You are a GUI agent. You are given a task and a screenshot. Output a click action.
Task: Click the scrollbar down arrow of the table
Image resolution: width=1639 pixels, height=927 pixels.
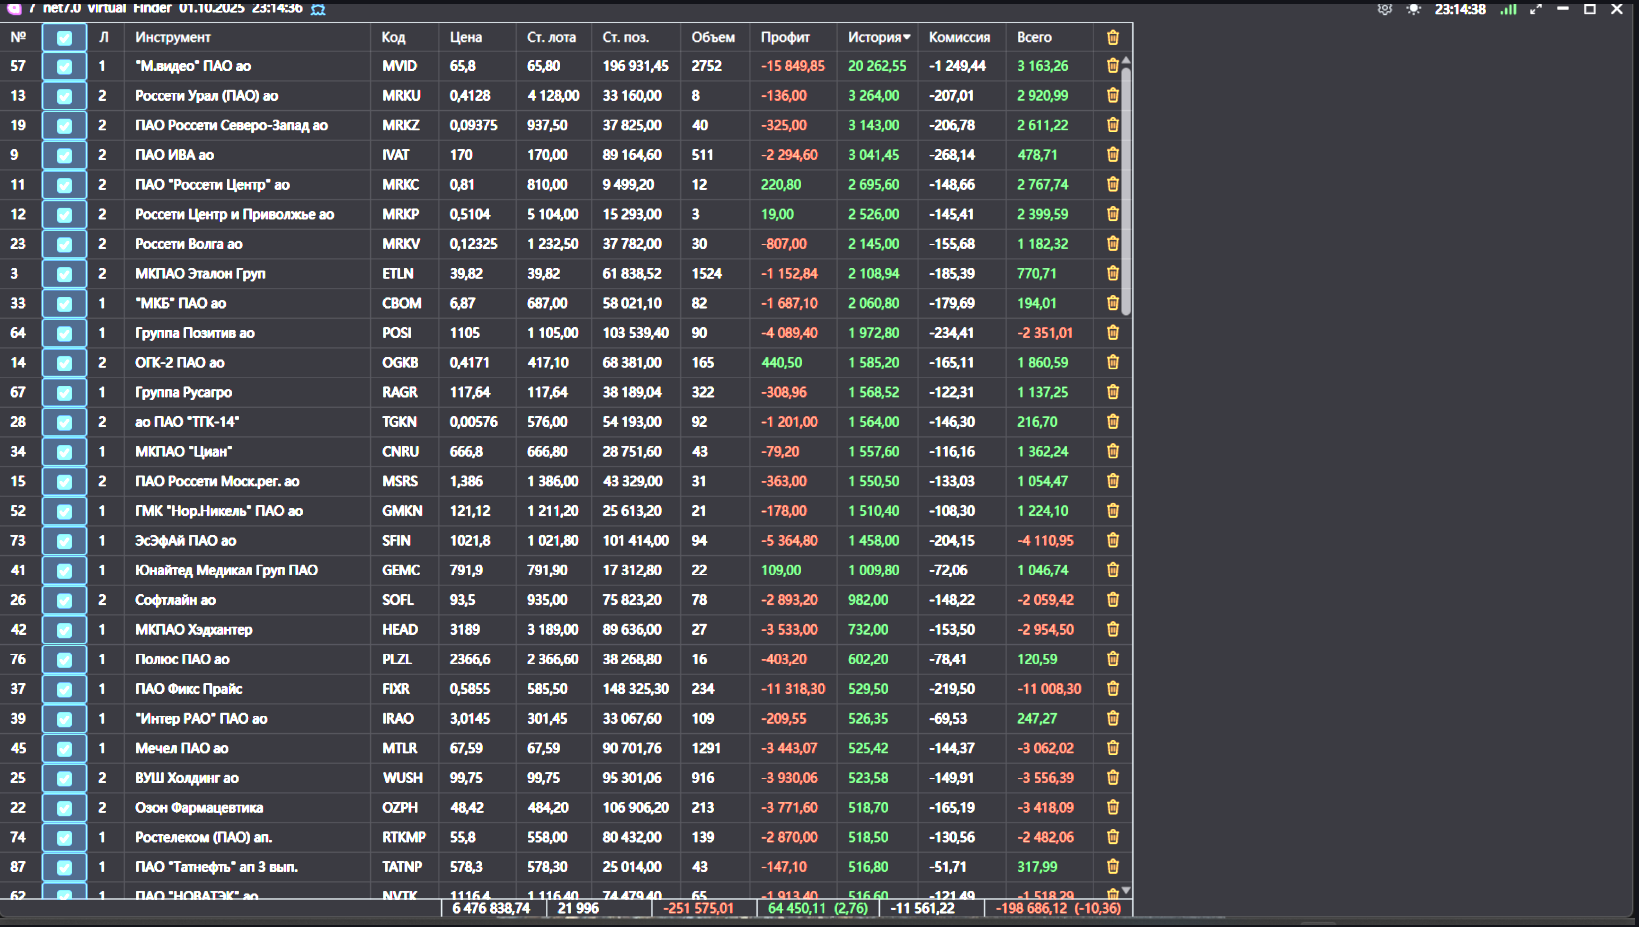pos(1126,890)
